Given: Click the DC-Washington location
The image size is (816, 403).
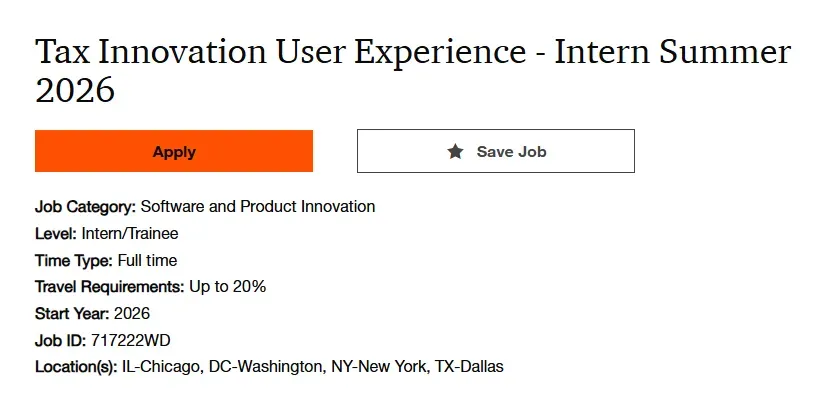Looking at the screenshot, I should pyautogui.click(x=264, y=367).
